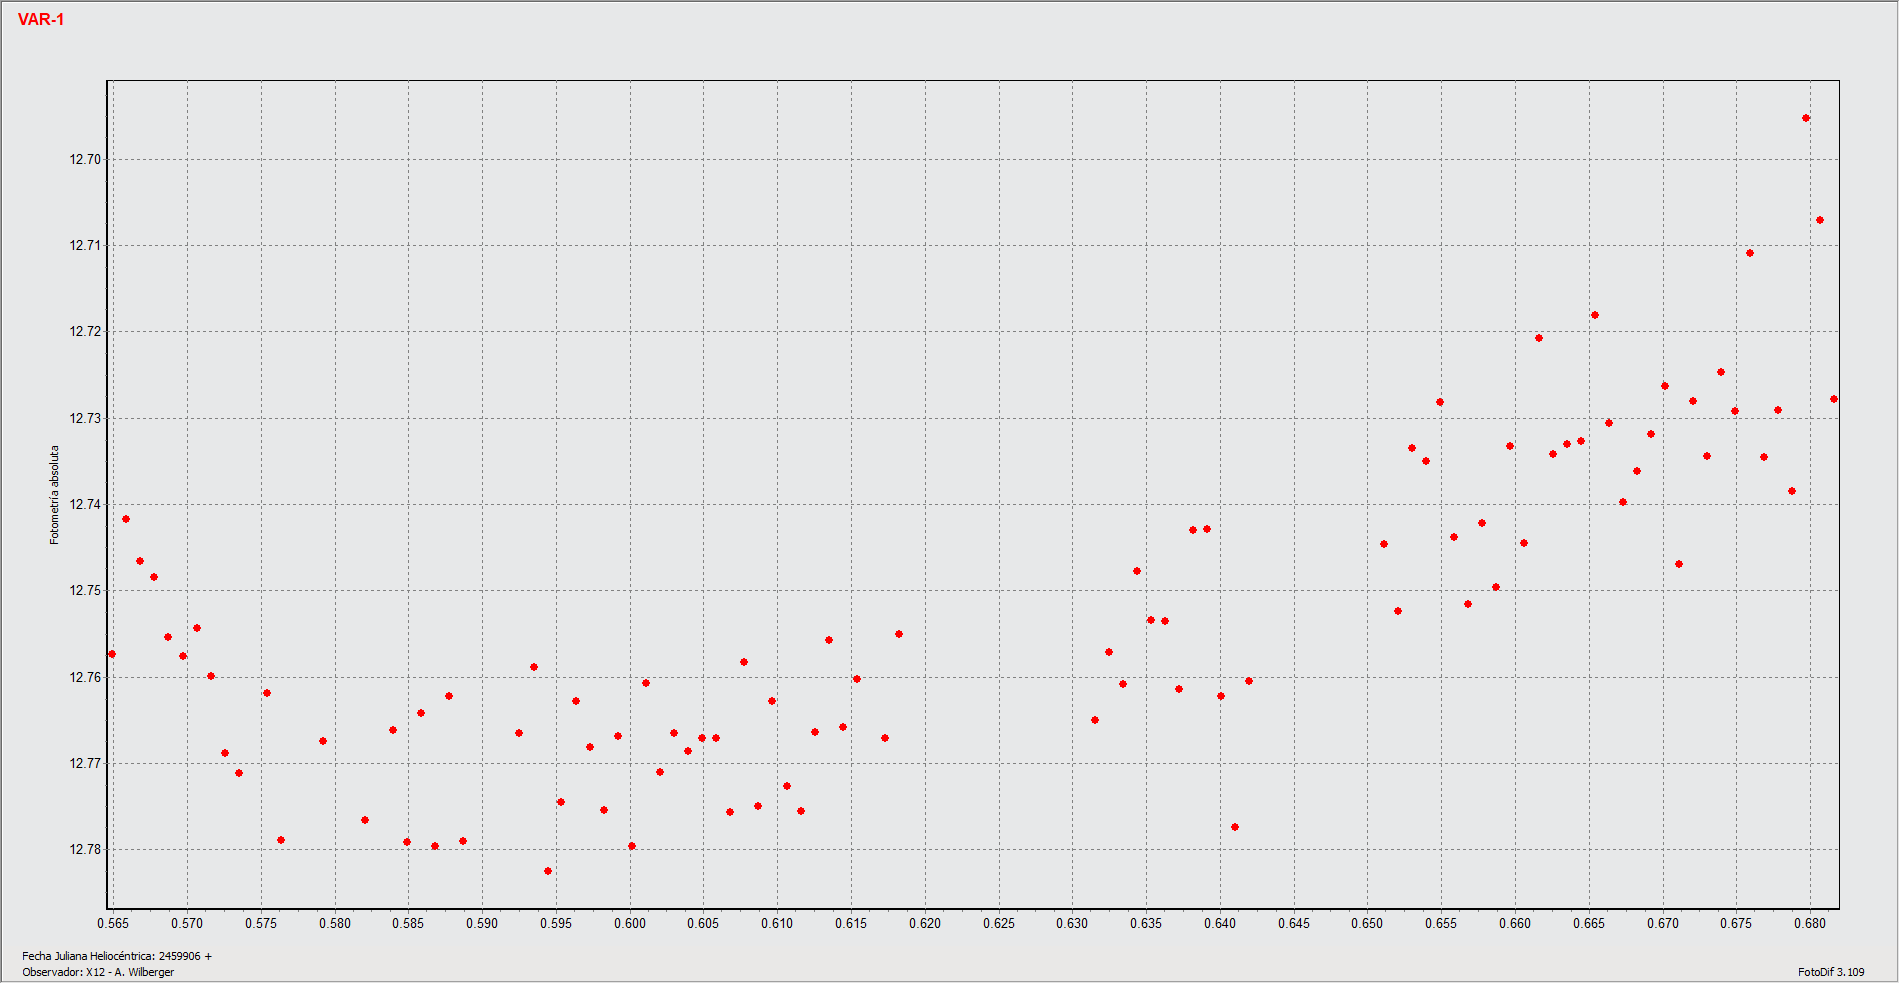Click the 0.565 x-axis tick label
This screenshot has width=1900, height=984.
113,923
